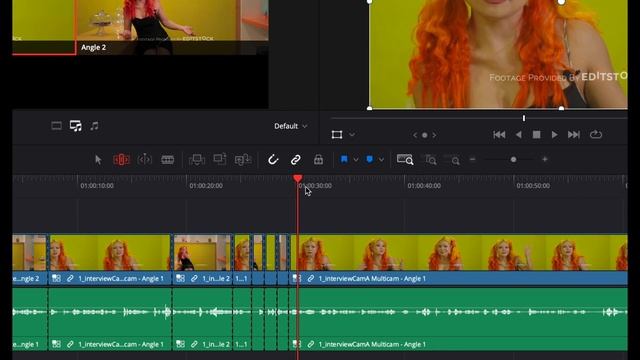Show video-only multicam mode
Viewport: 640px width, 360px height.
[56, 126]
